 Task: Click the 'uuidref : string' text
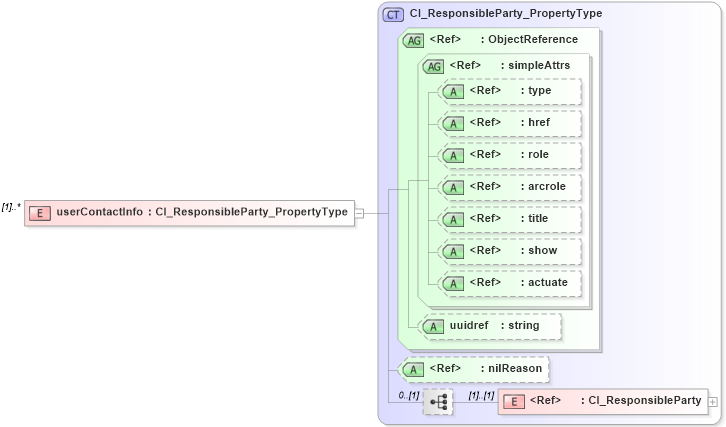pos(494,325)
